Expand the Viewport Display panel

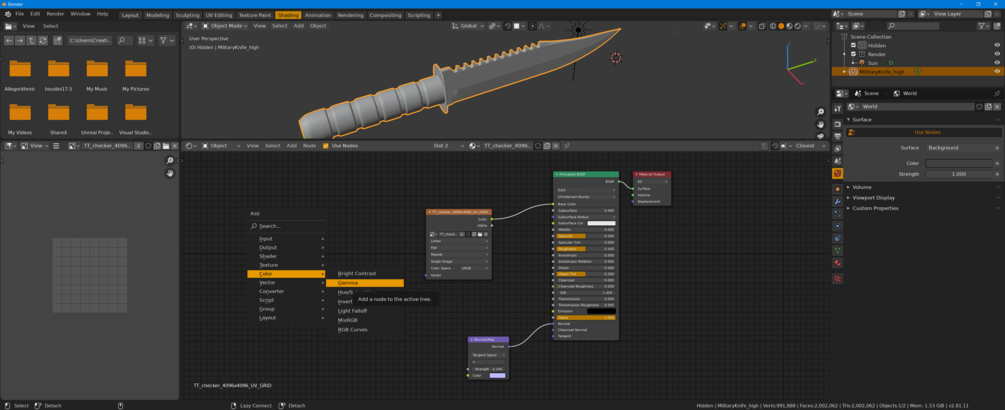tap(873, 197)
